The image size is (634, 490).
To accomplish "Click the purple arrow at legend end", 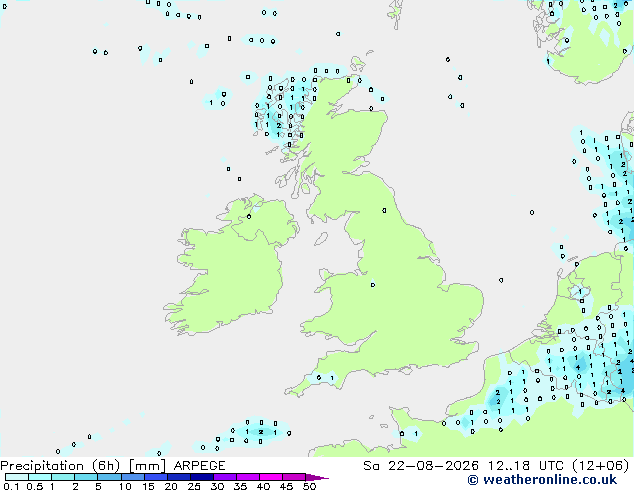I will point(317,477).
